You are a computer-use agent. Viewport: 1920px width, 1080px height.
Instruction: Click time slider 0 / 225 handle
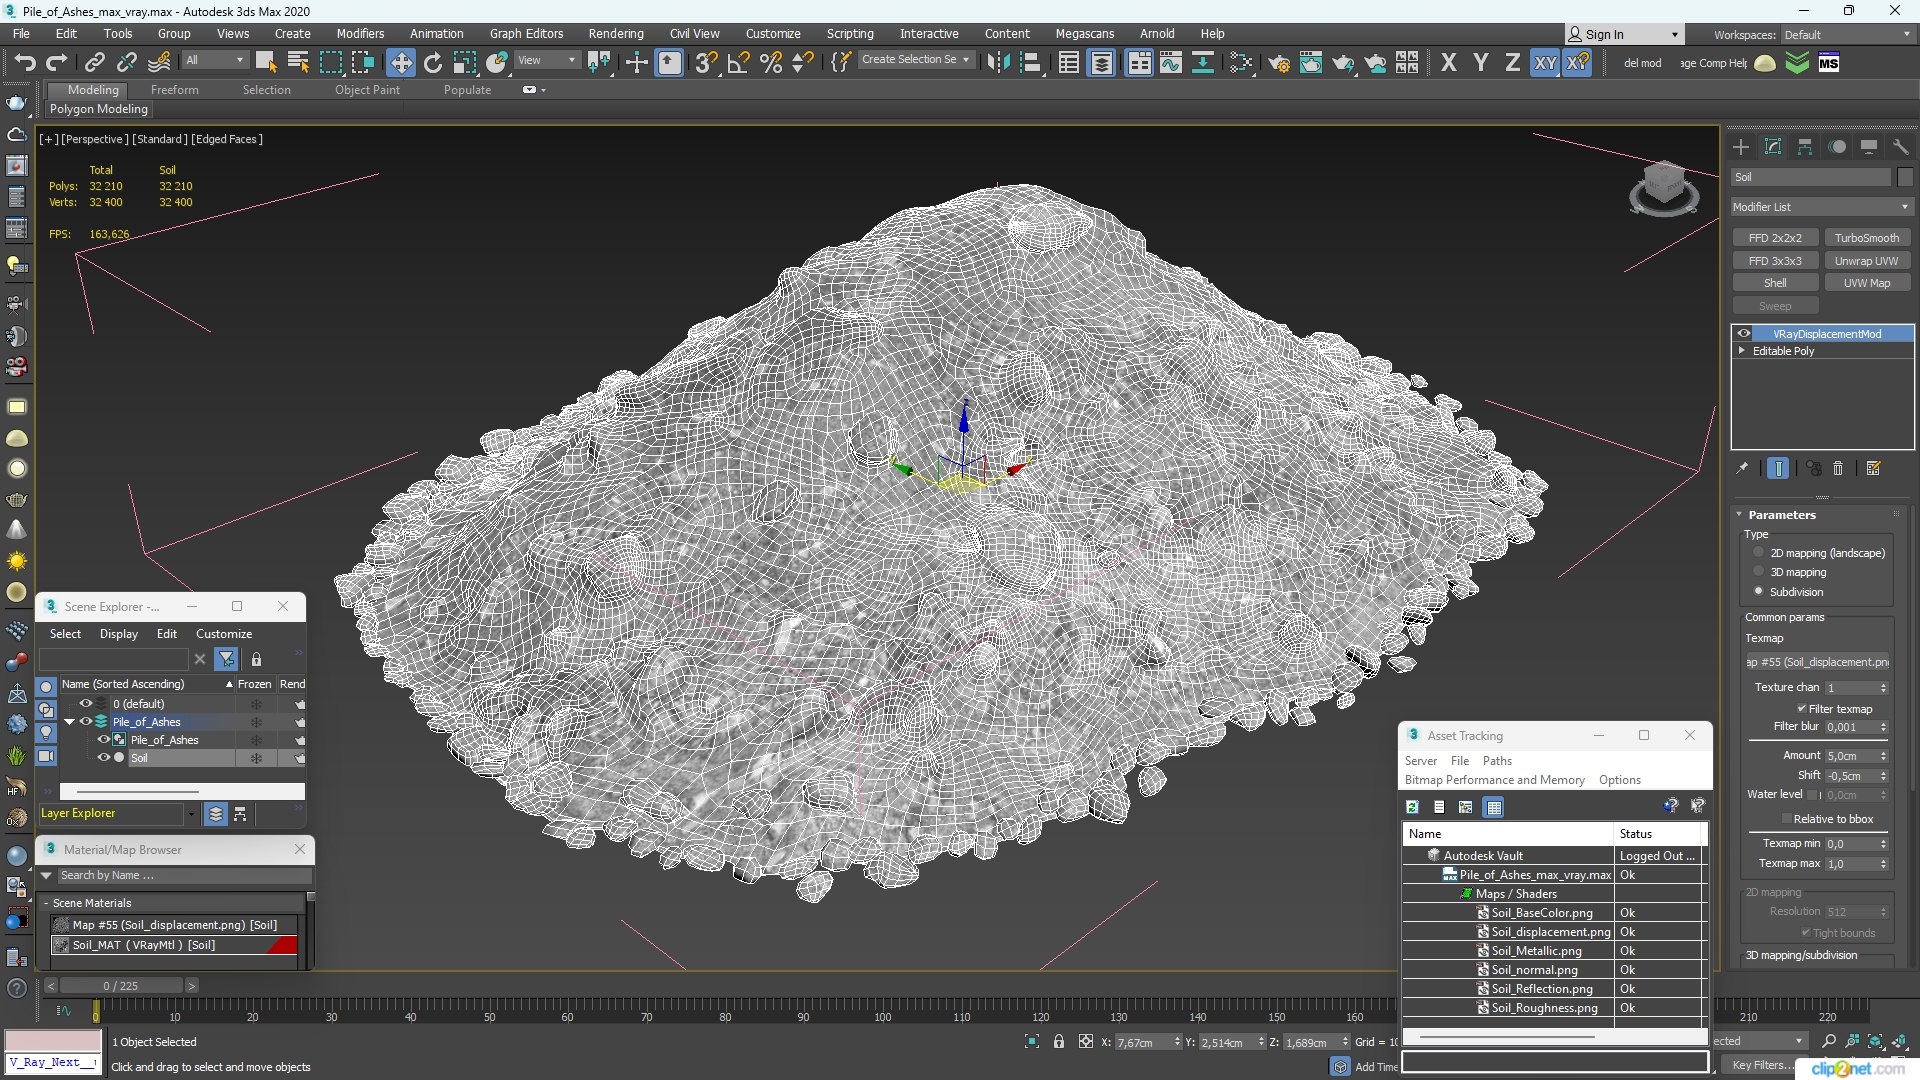coord(121,986)
